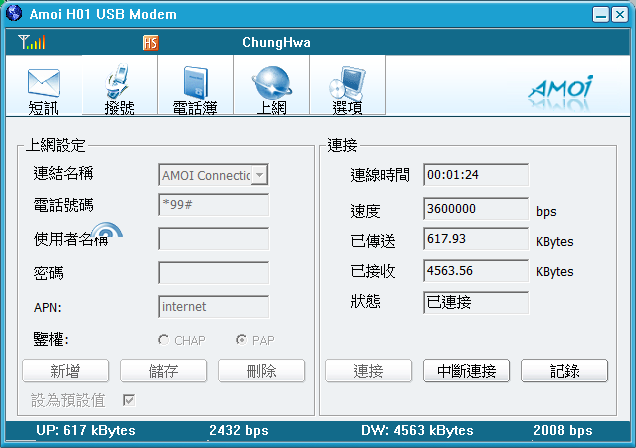
Task: Click the ChungHwa operator name
Action: 276,43
